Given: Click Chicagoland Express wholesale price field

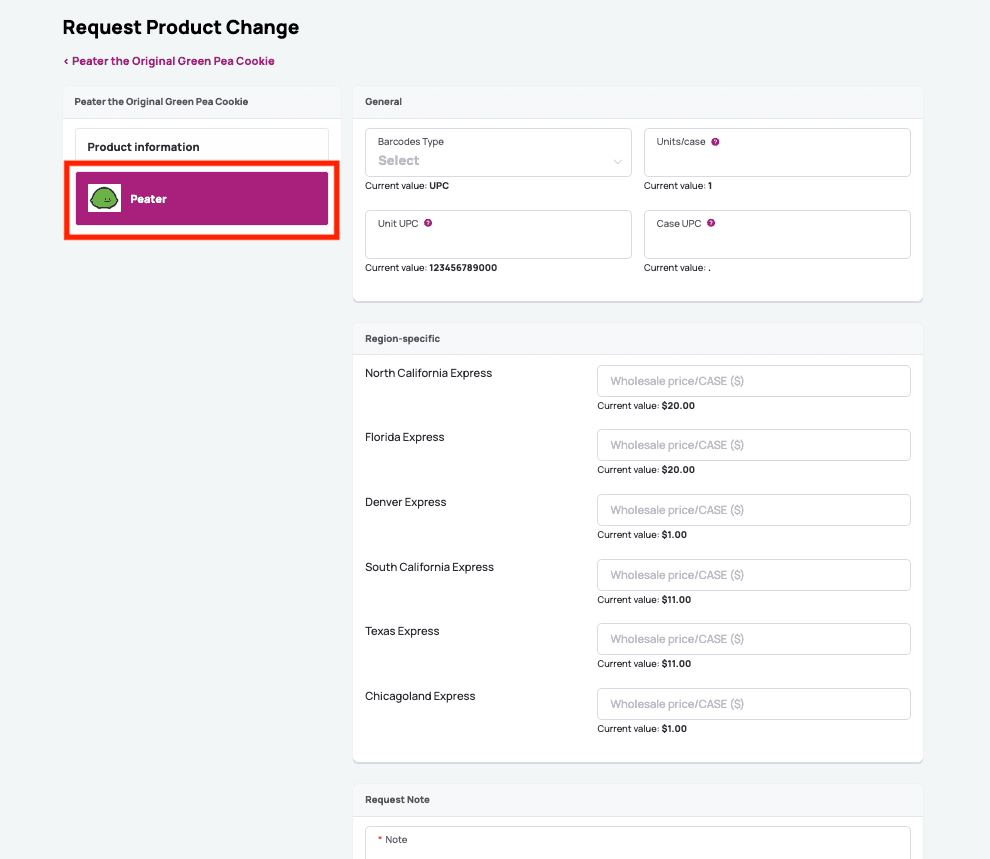Looking at the screenshot, I should pos(753,704).
